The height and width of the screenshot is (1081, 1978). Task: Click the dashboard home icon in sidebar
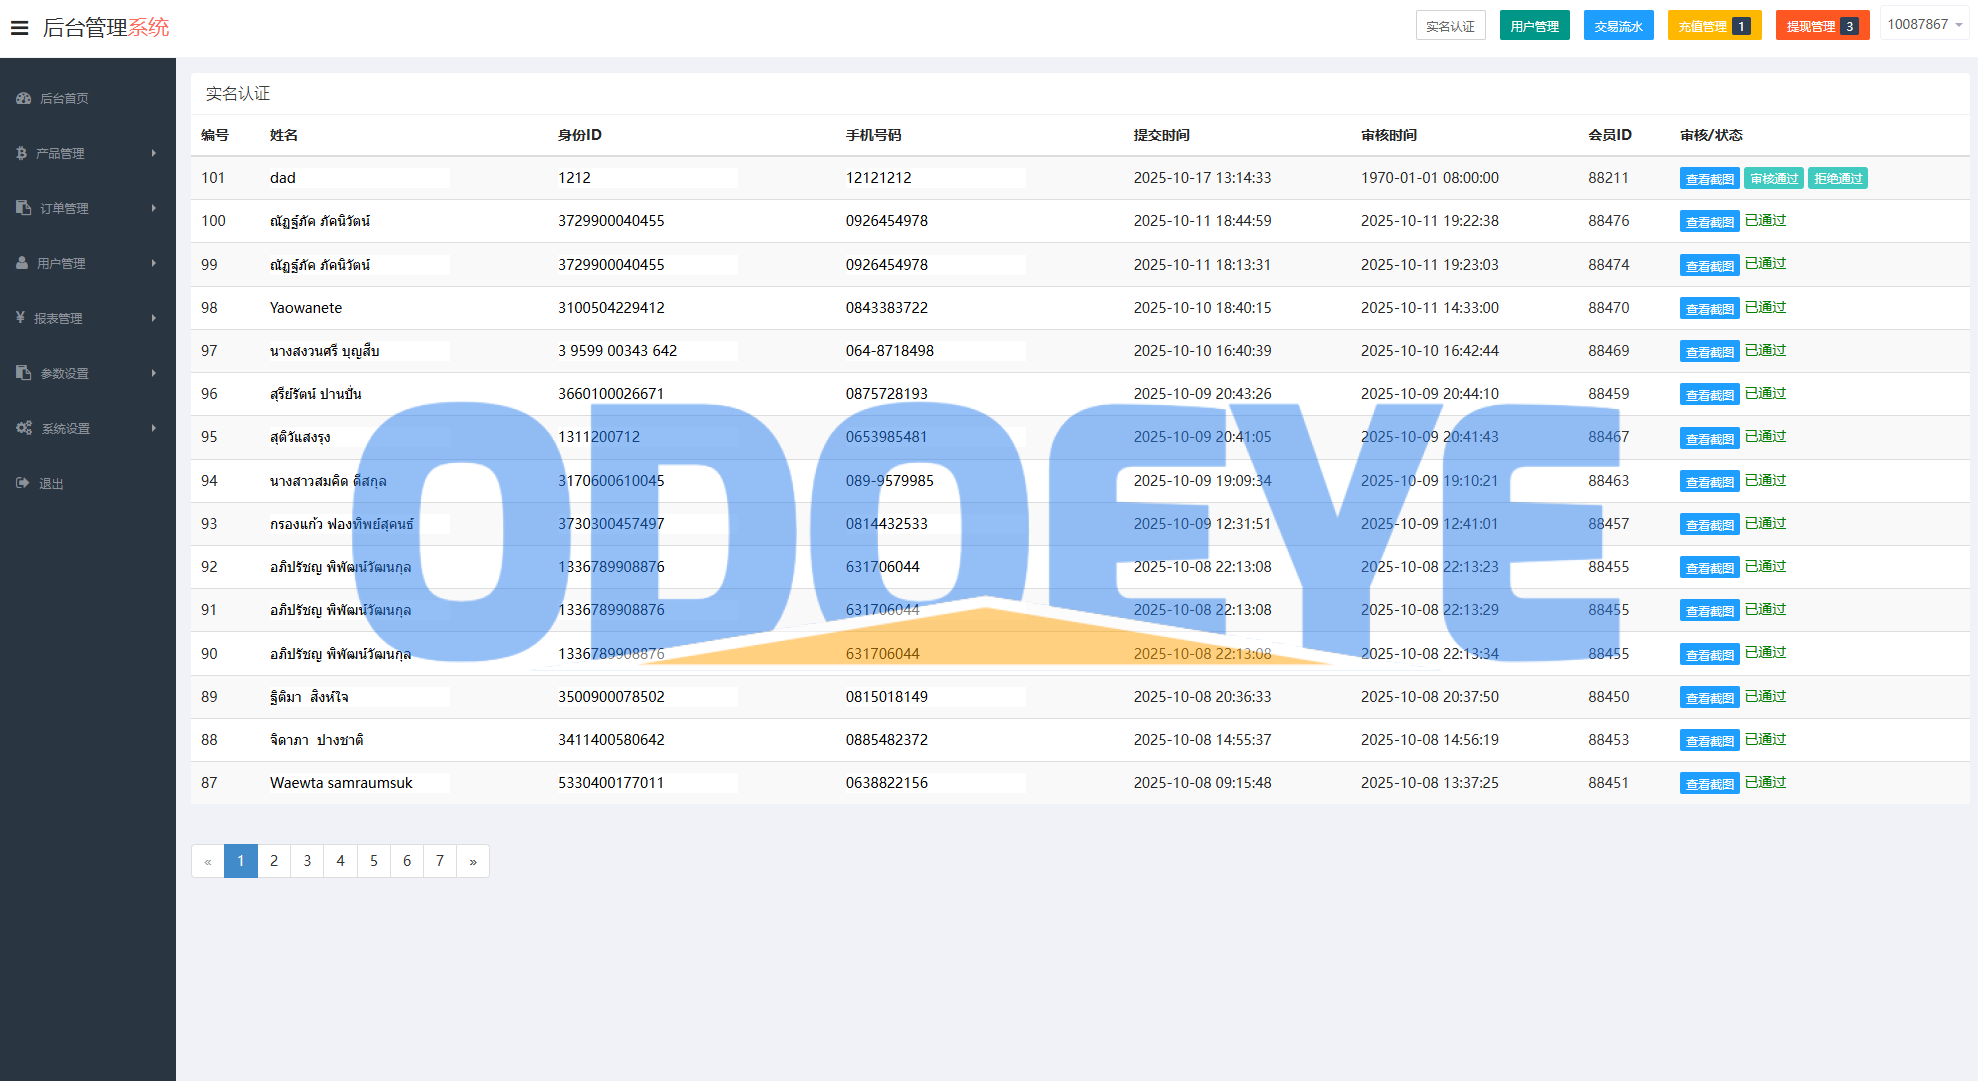point(24,98)
